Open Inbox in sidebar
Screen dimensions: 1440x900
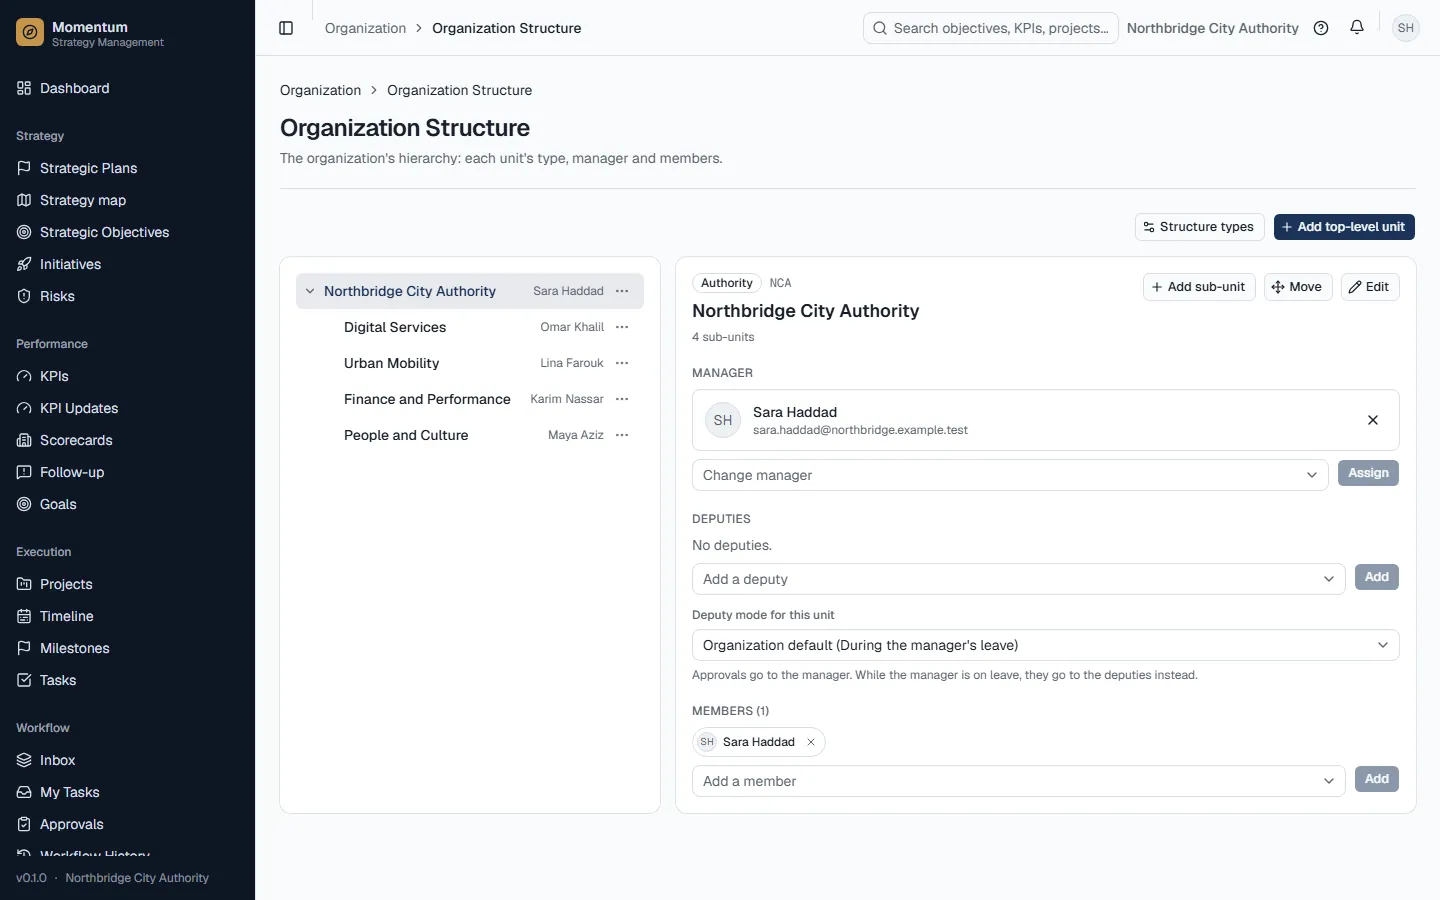point(127,760)
